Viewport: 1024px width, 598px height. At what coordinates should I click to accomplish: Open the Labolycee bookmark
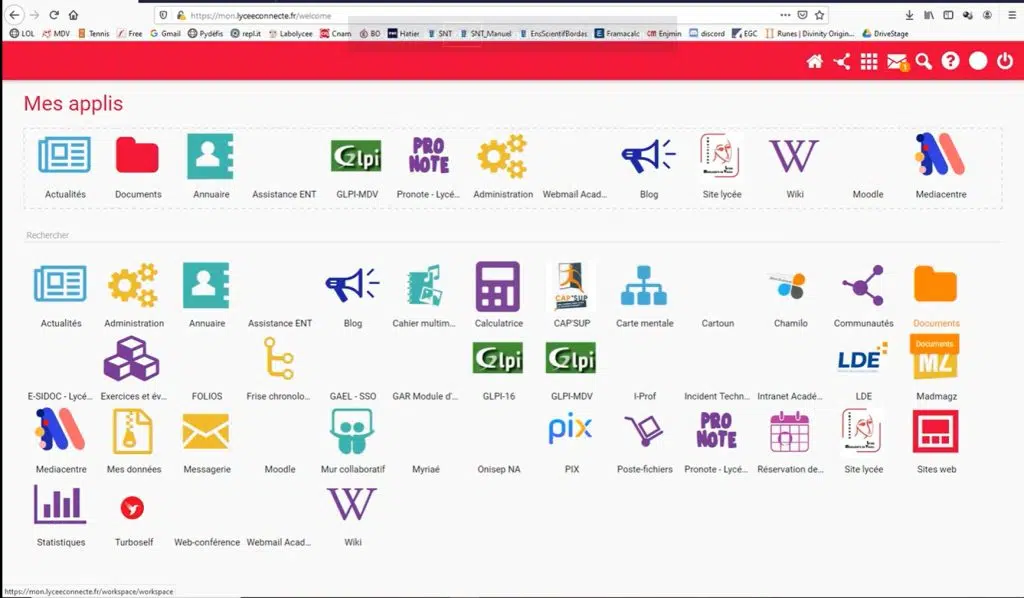point(291,33)
